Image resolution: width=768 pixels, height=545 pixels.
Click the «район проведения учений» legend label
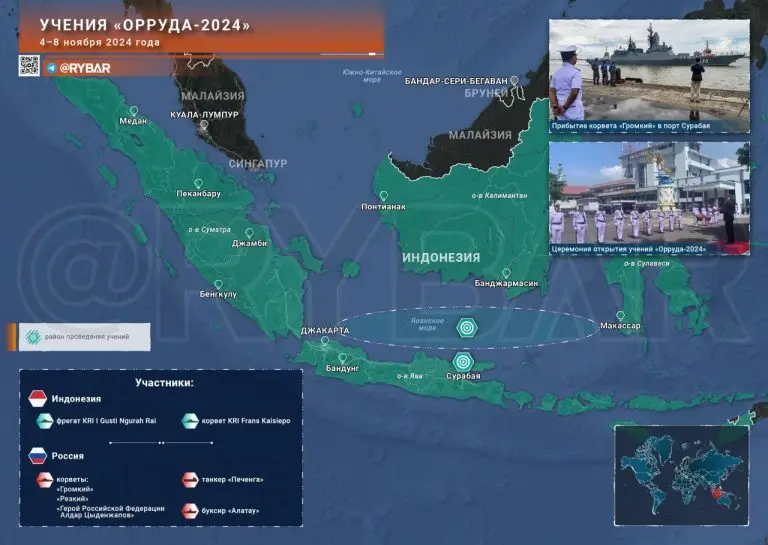[x=87, y=337]
